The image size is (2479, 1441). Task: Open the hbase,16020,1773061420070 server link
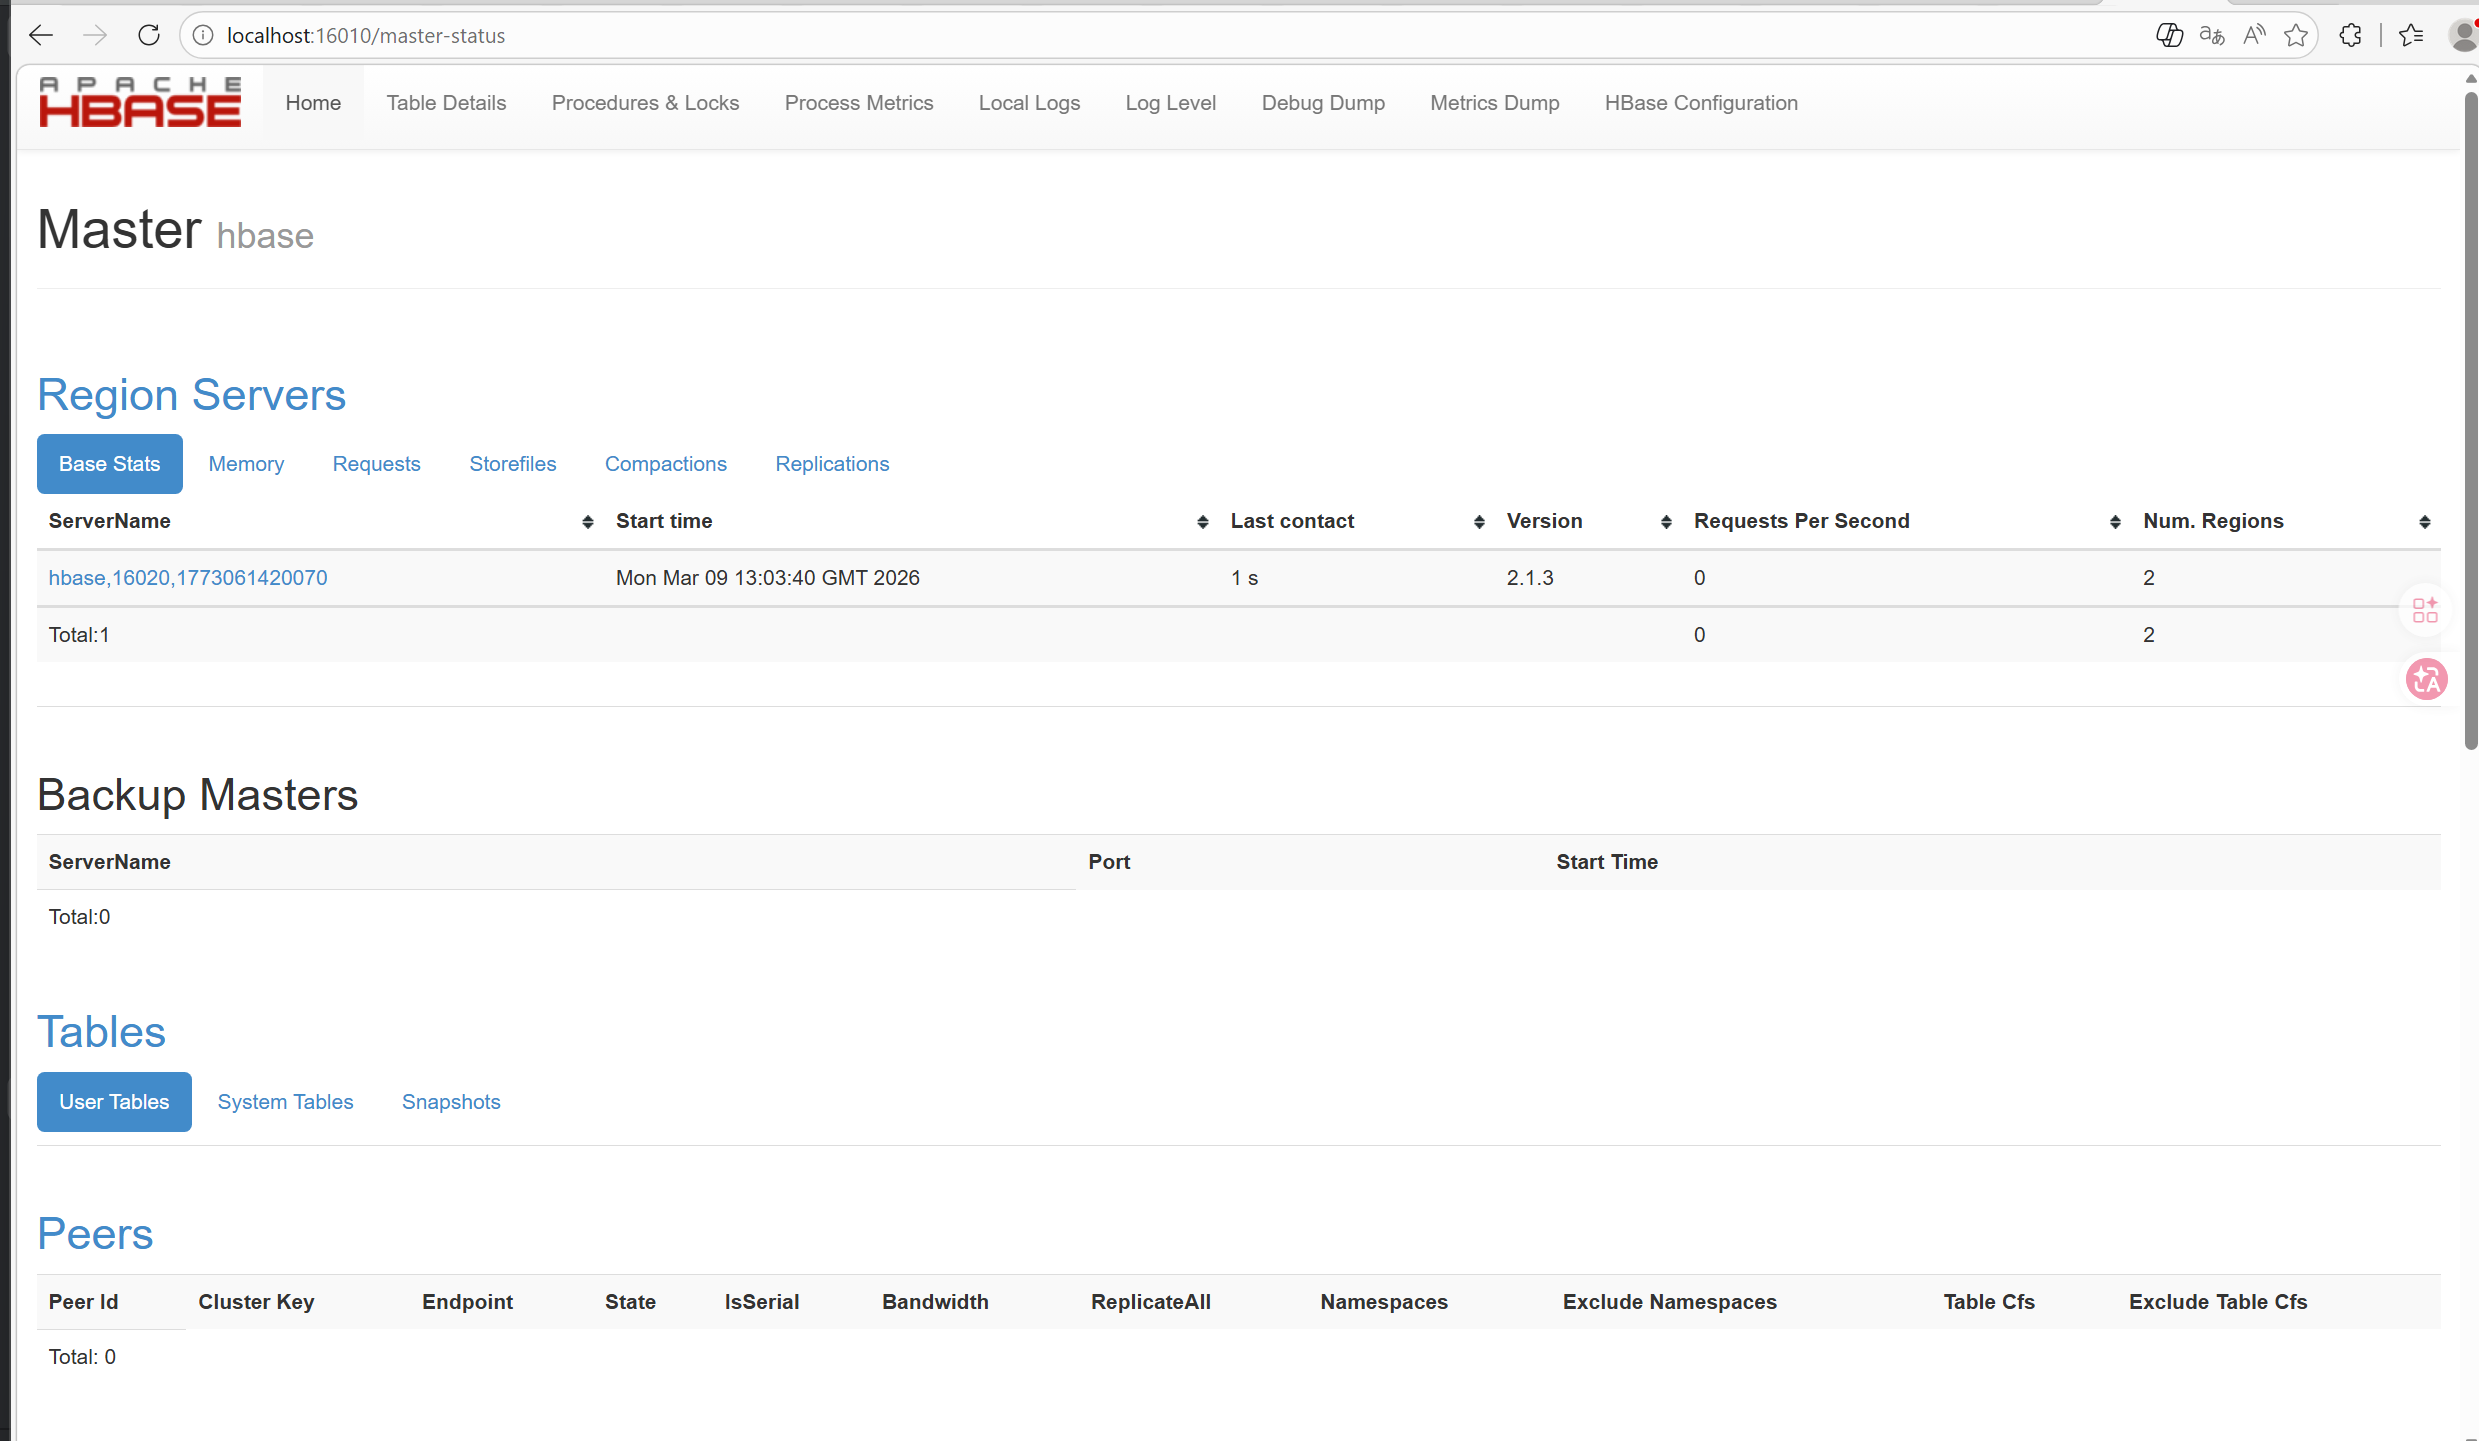pos(188,578)
